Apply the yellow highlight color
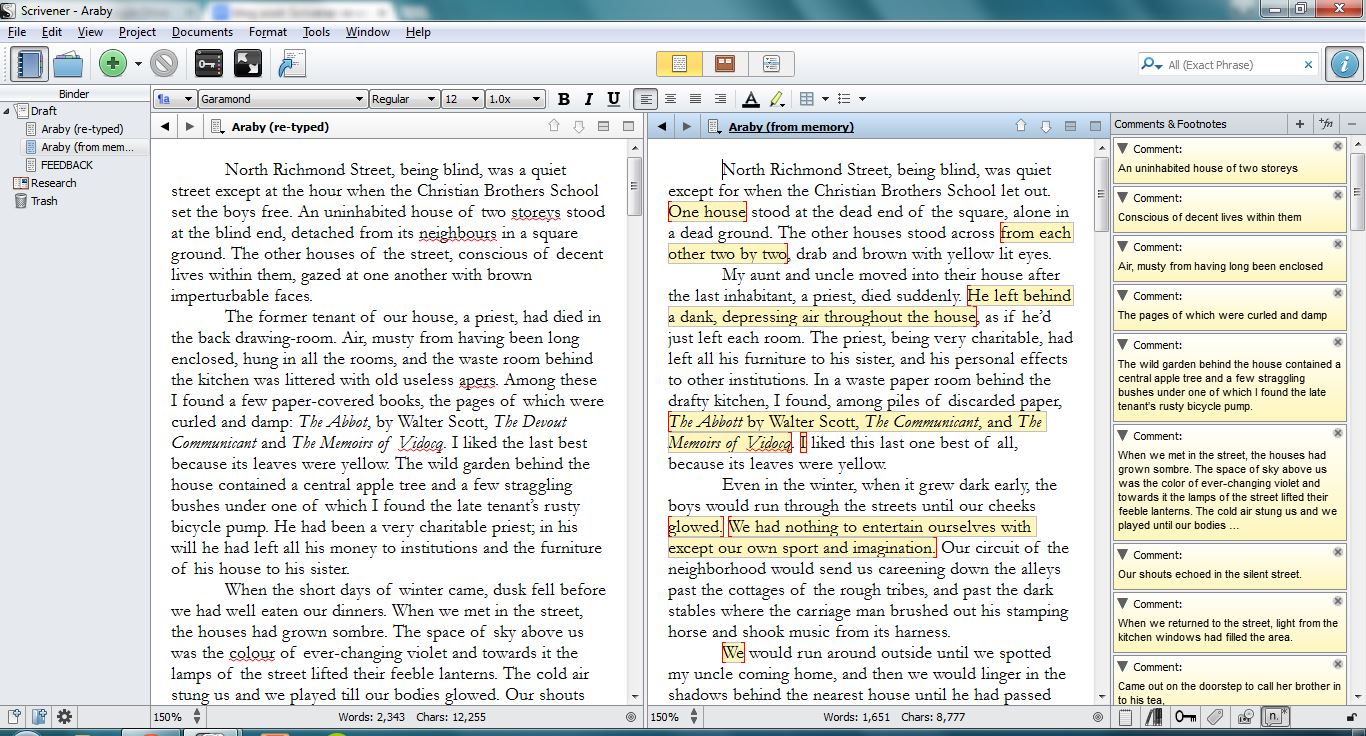 pyautogui.click(x=777, y=99)
